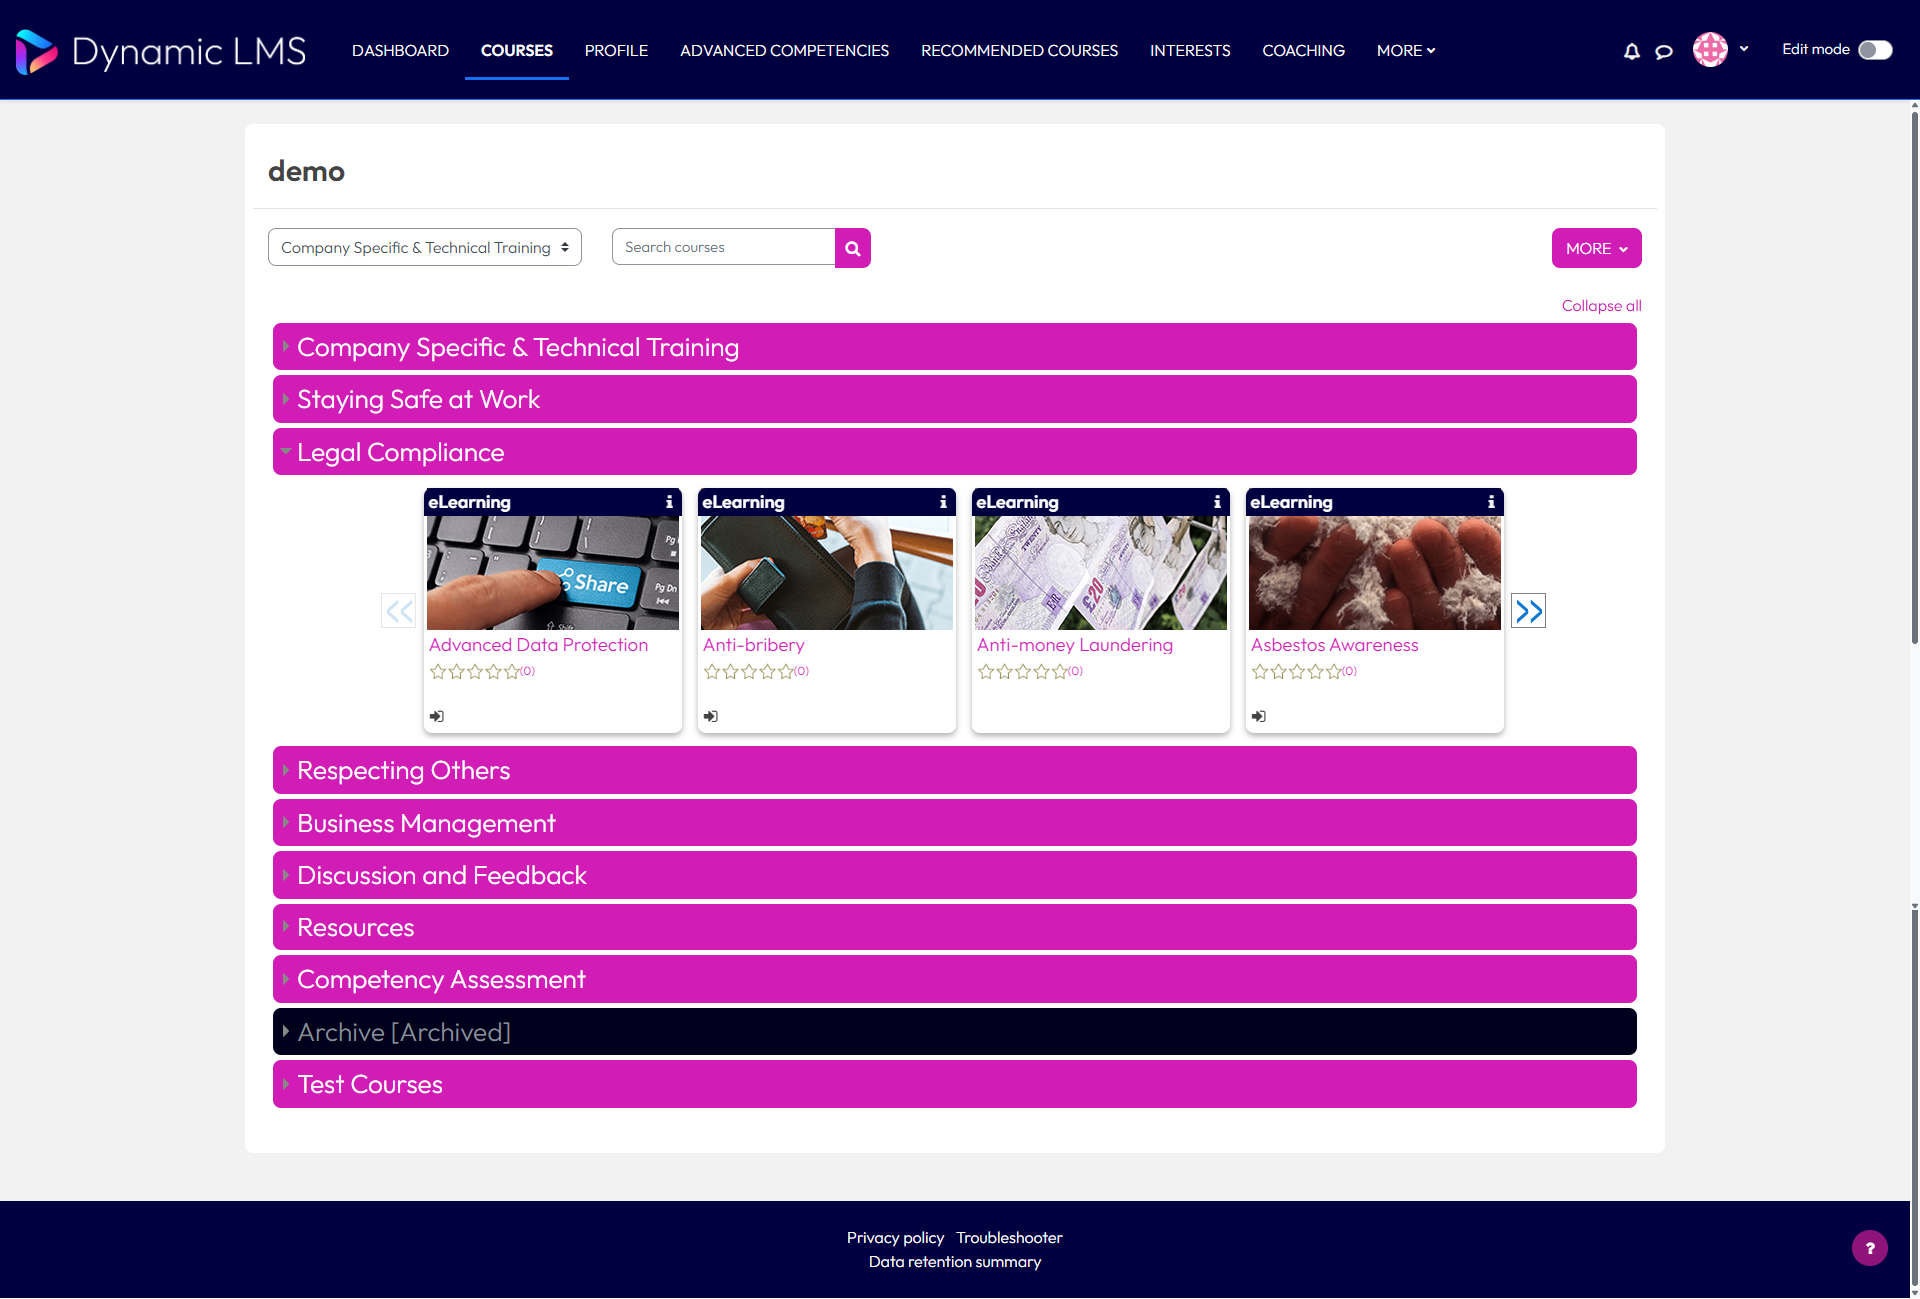Click the search courses magnifier button

pos(853,248)
